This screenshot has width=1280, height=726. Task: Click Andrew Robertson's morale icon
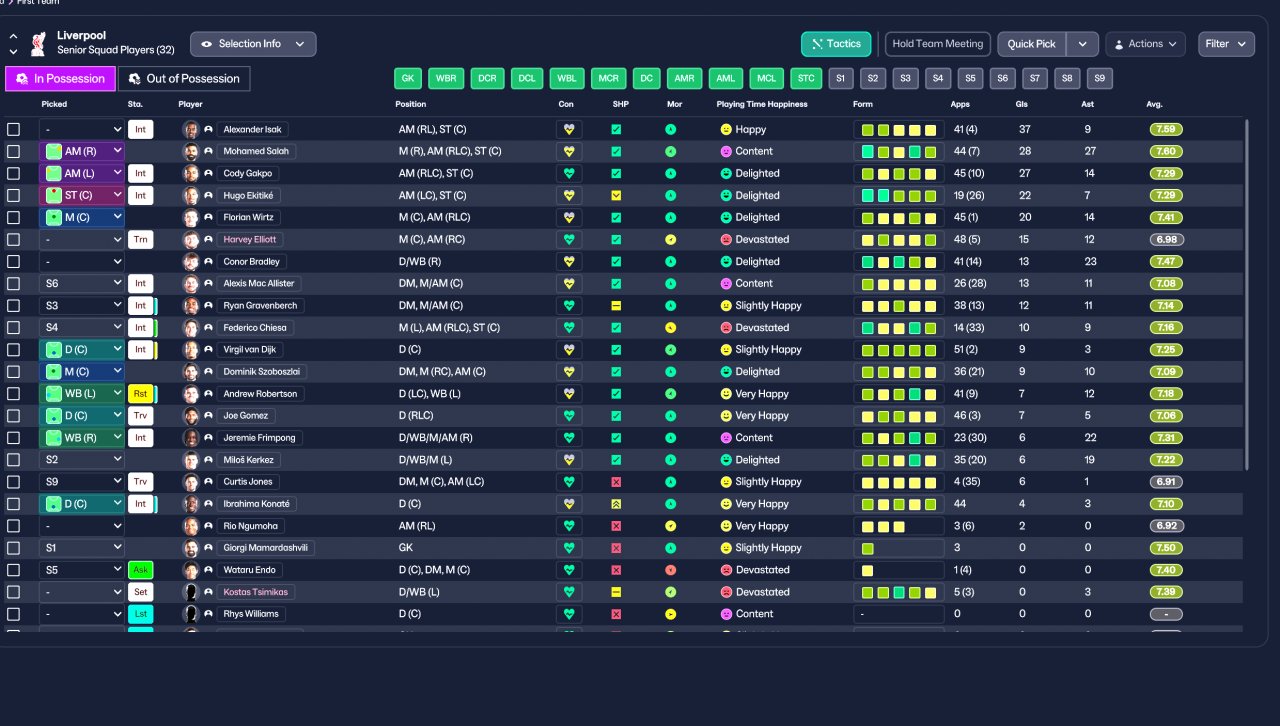pyautogui.click(x=670, y=393)
